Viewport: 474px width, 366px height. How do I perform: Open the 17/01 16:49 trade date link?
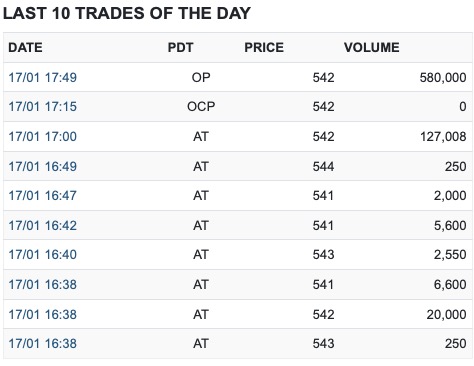pos(43,167)
